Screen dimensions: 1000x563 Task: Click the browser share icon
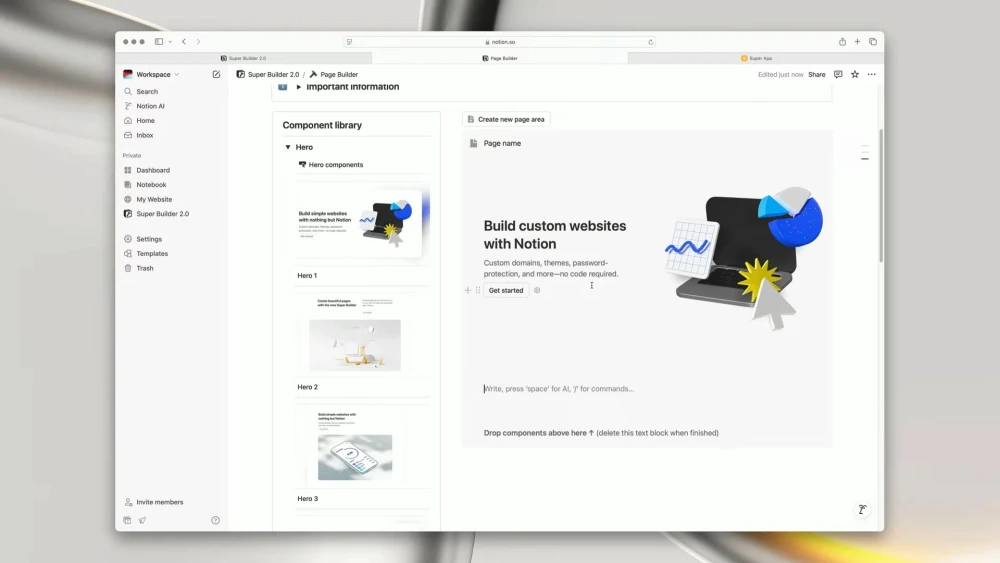click(x=842, y=42)
